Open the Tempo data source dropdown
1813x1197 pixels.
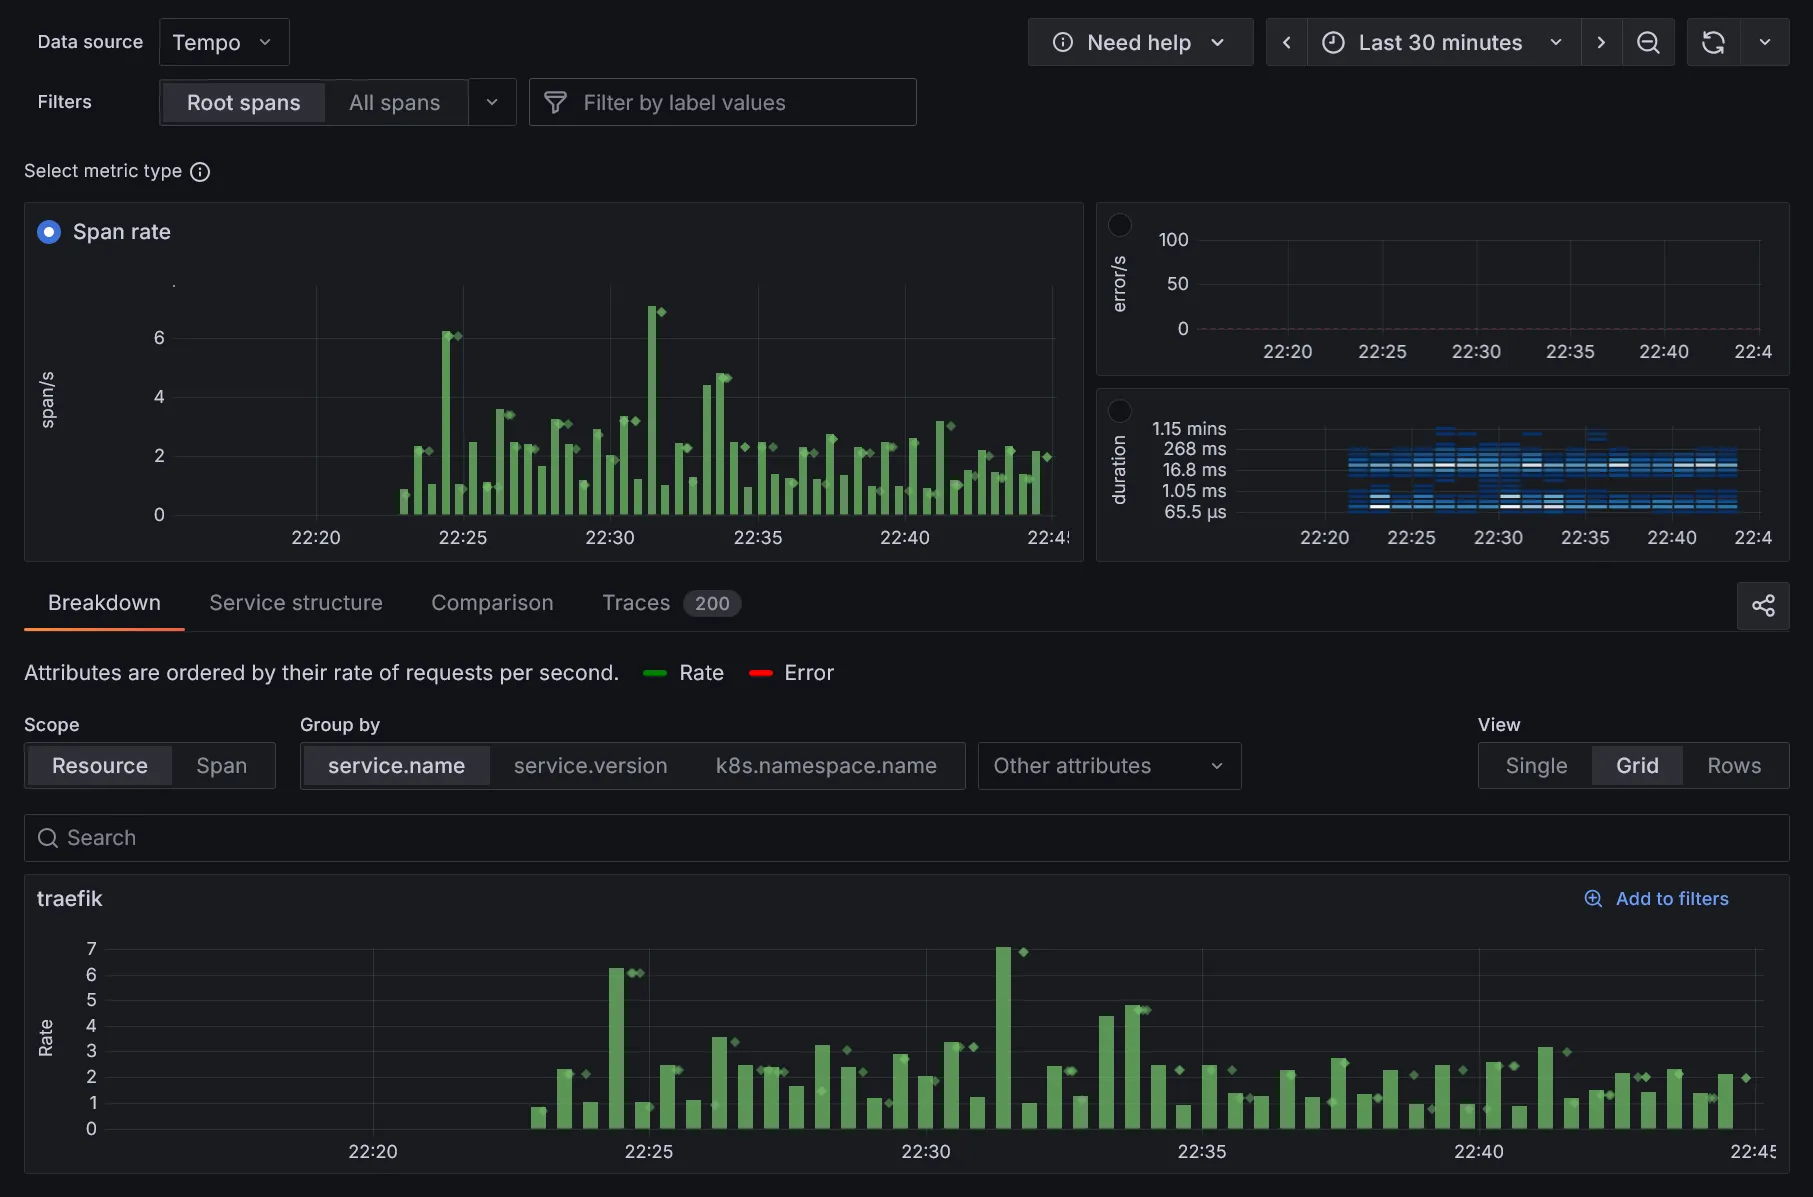pos(223,42)
